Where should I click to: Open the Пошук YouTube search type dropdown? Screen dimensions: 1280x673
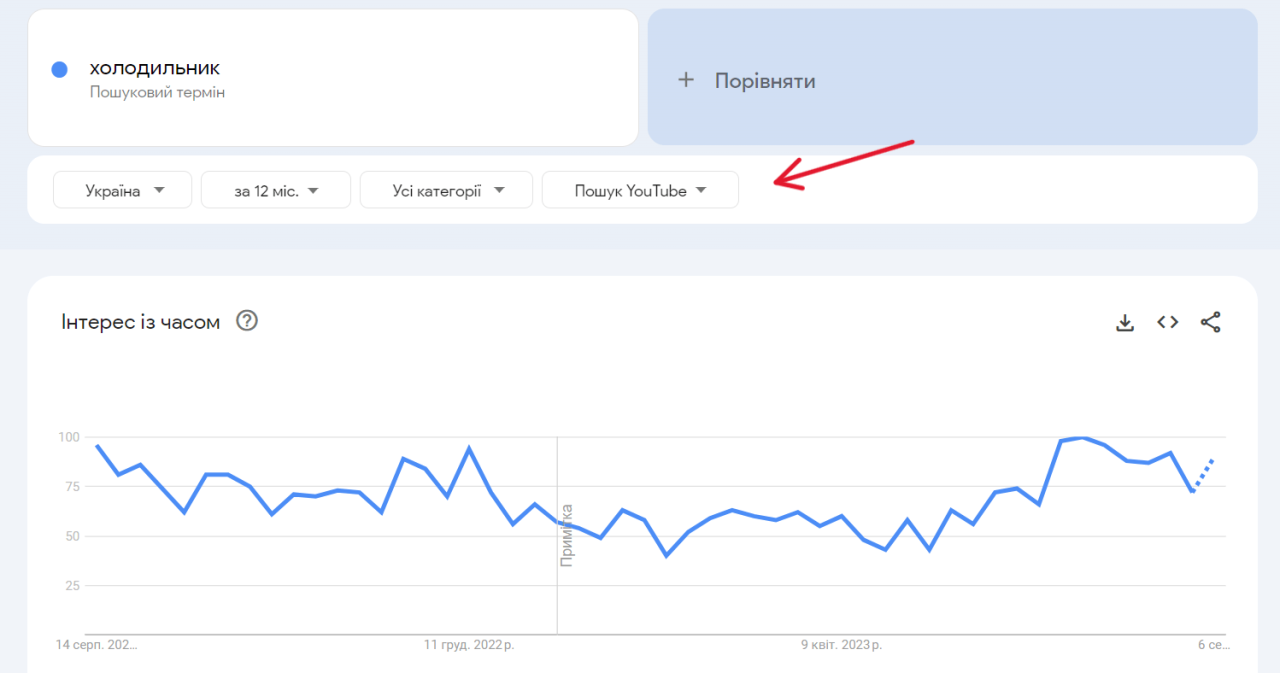pos(640,189)
